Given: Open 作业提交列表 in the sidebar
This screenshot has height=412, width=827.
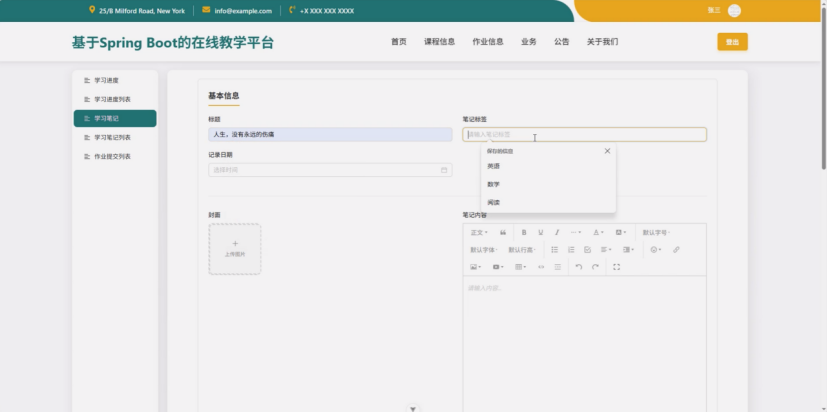Looking at the screenshot, I should click(x=115, y=157).
